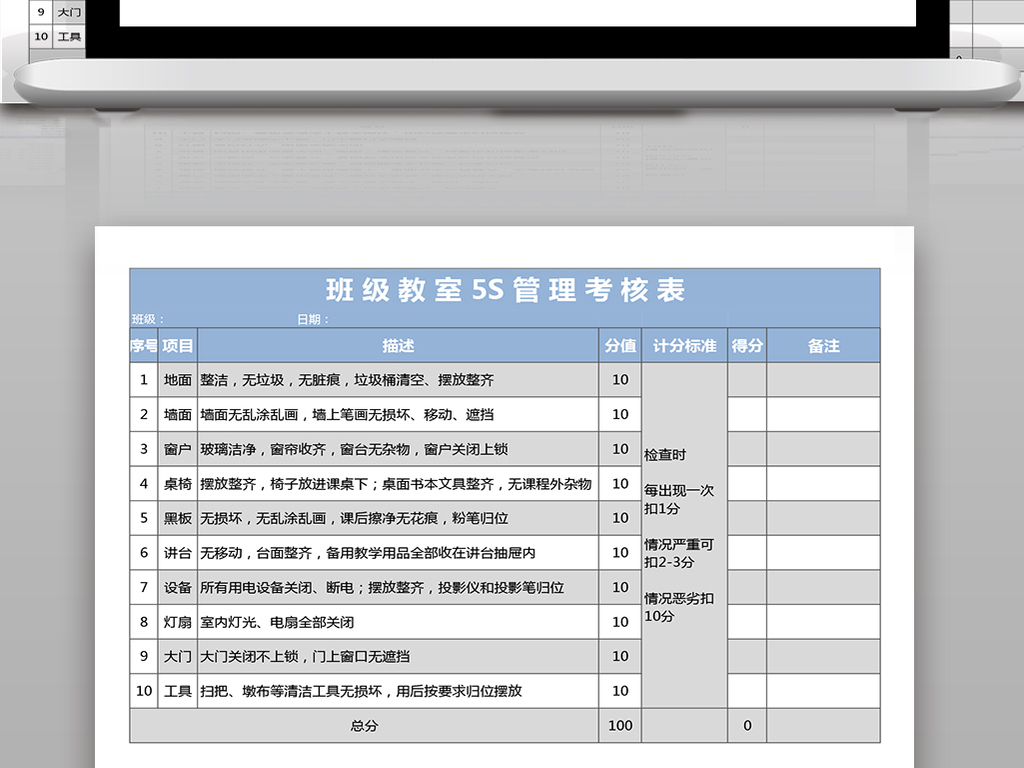The height and width of the screenshot is (768, 1024).
Task: Select row 10 工具 in the top spreadsheet
Action: [67, 36]
